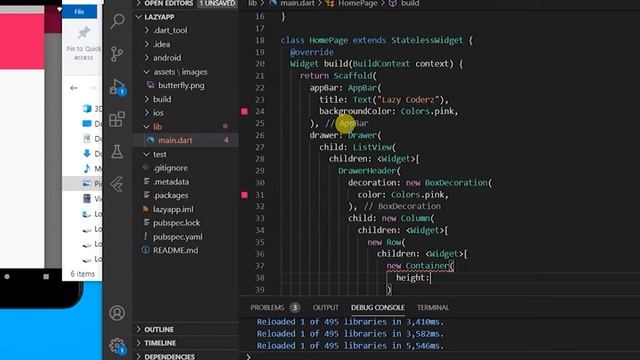
Task: Switch to the TERMINAL tab
Action: (x=433, y=307)
